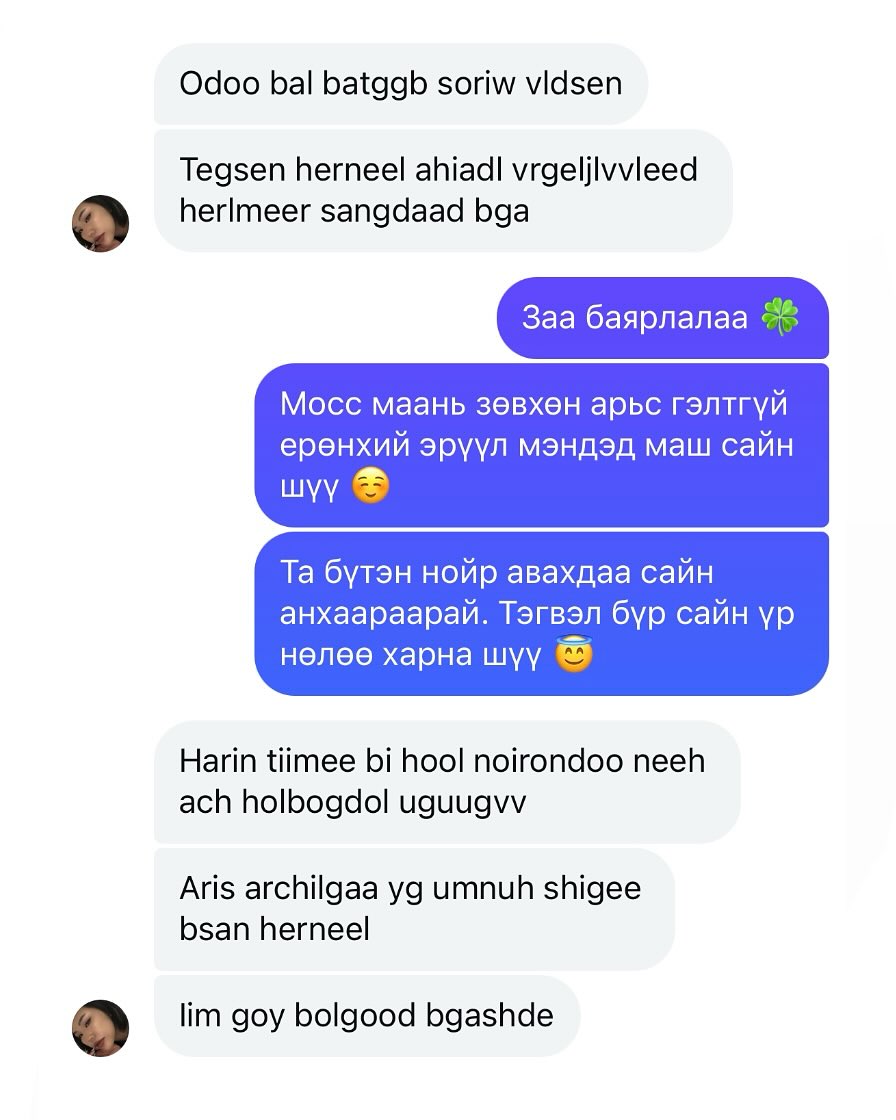
Task: Click the text 'ach holbogdol uguugvv'
Action: tap(352, 803)
